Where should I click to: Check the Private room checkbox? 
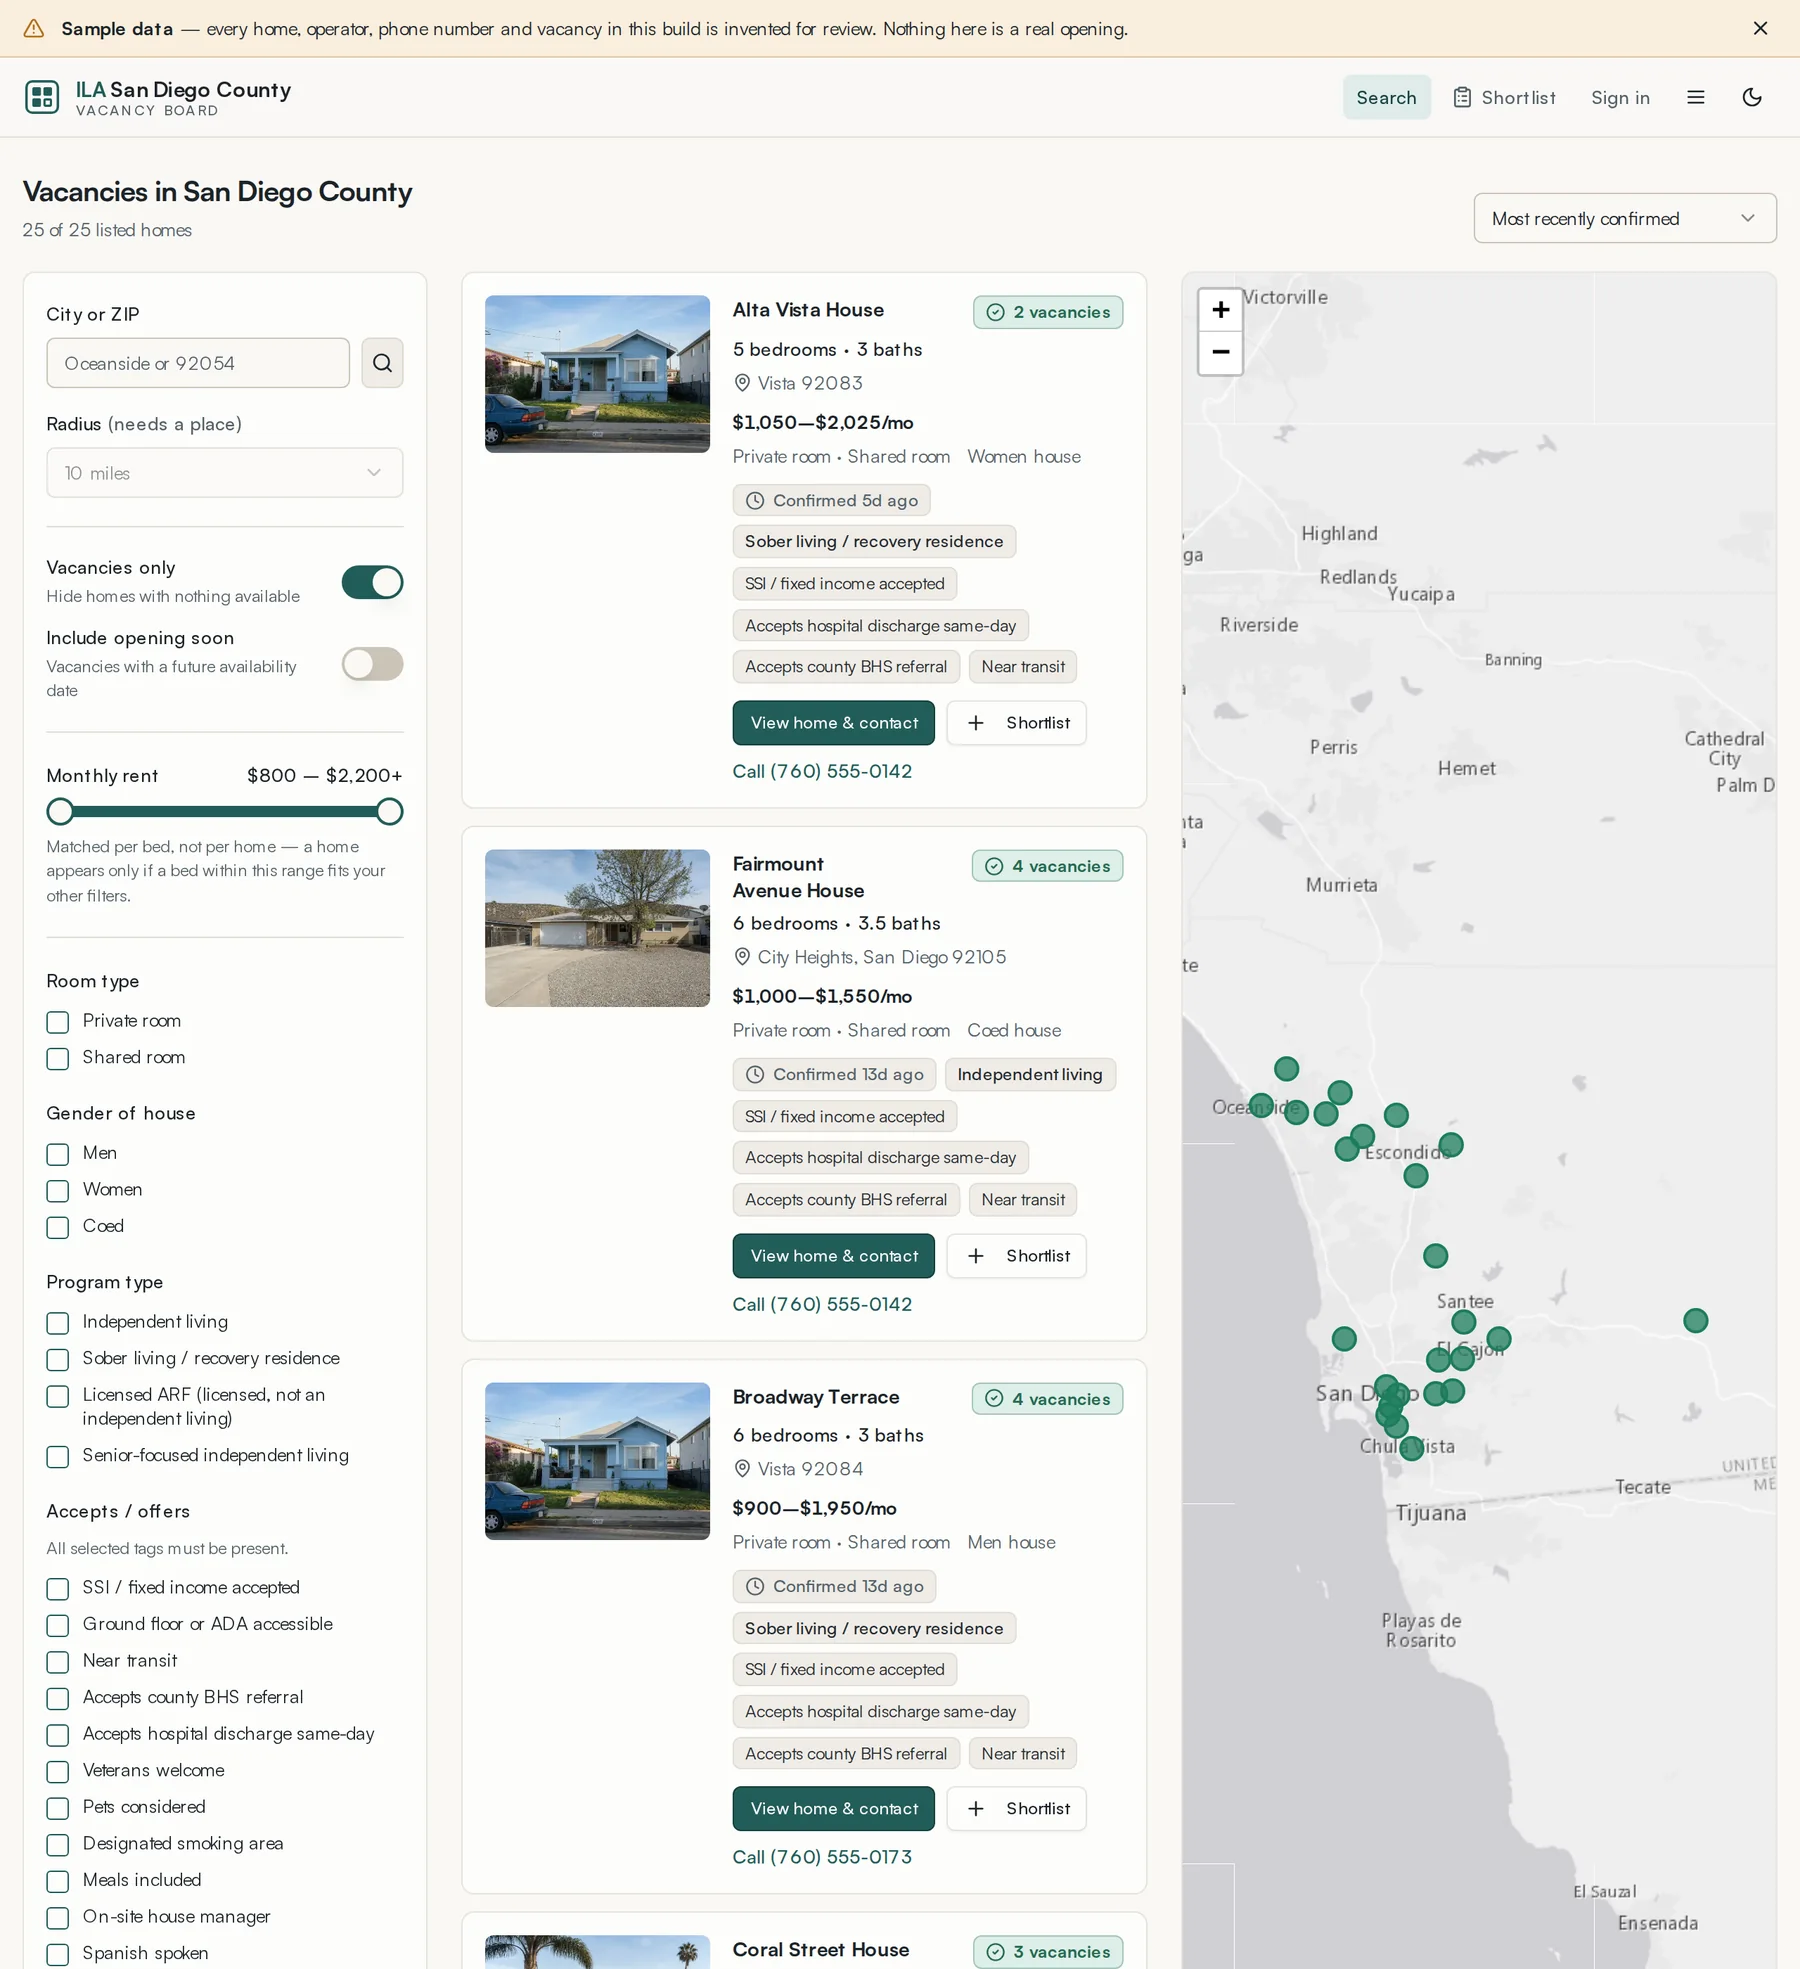tap(58, 1022)
